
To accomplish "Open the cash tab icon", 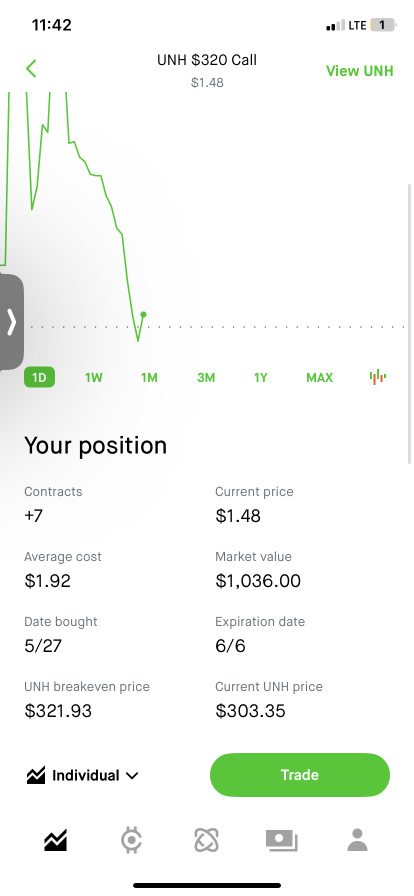I will (281, 841).
